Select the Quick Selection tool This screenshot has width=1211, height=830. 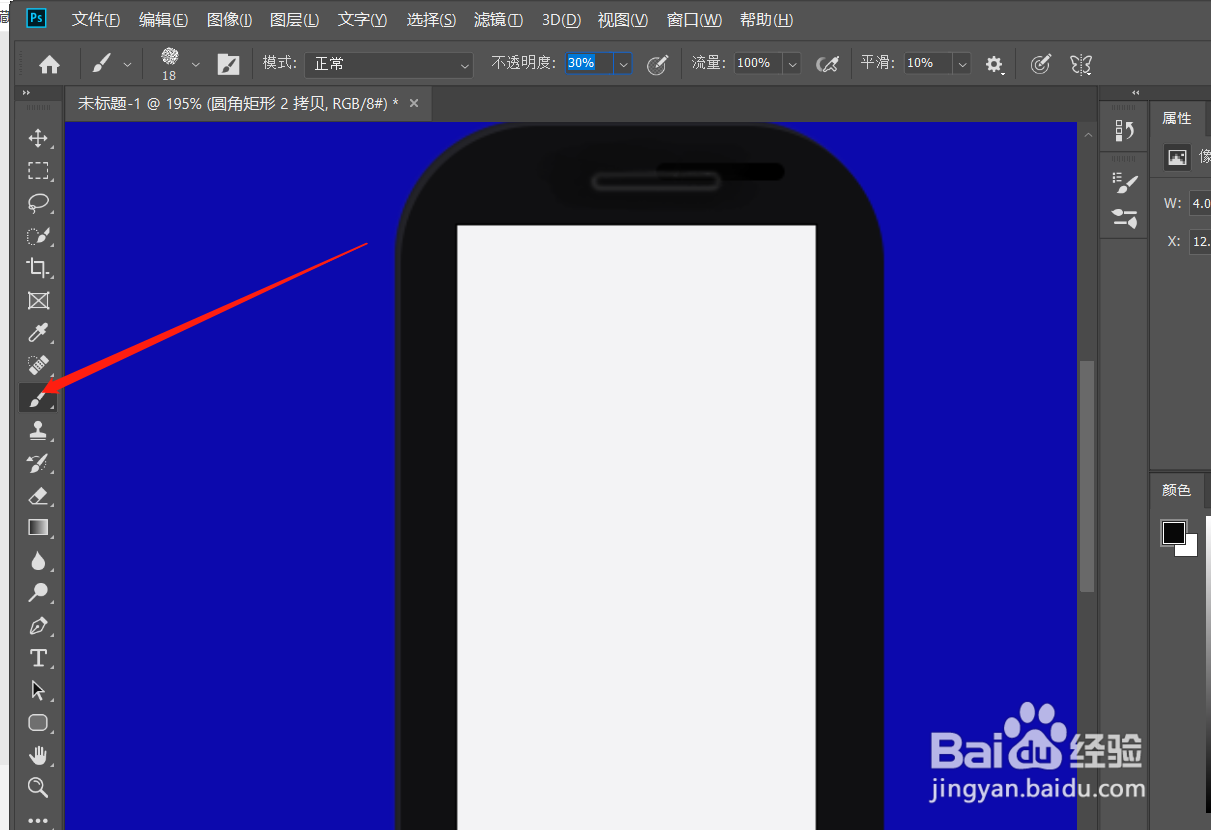click(38, 236)
